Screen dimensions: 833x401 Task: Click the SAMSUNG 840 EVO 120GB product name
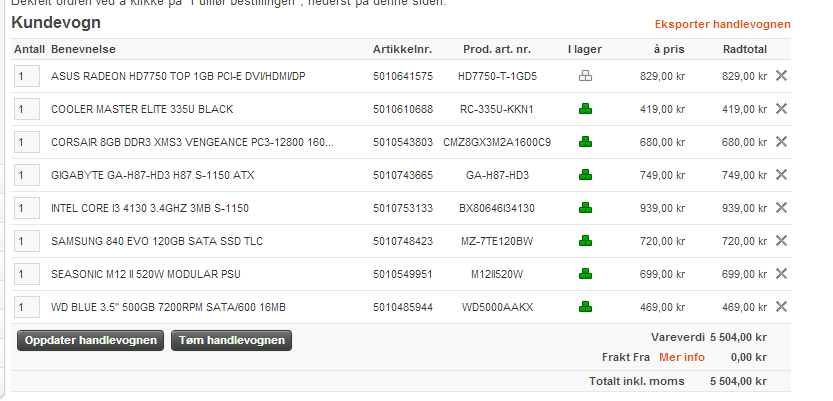click(157, 241)
